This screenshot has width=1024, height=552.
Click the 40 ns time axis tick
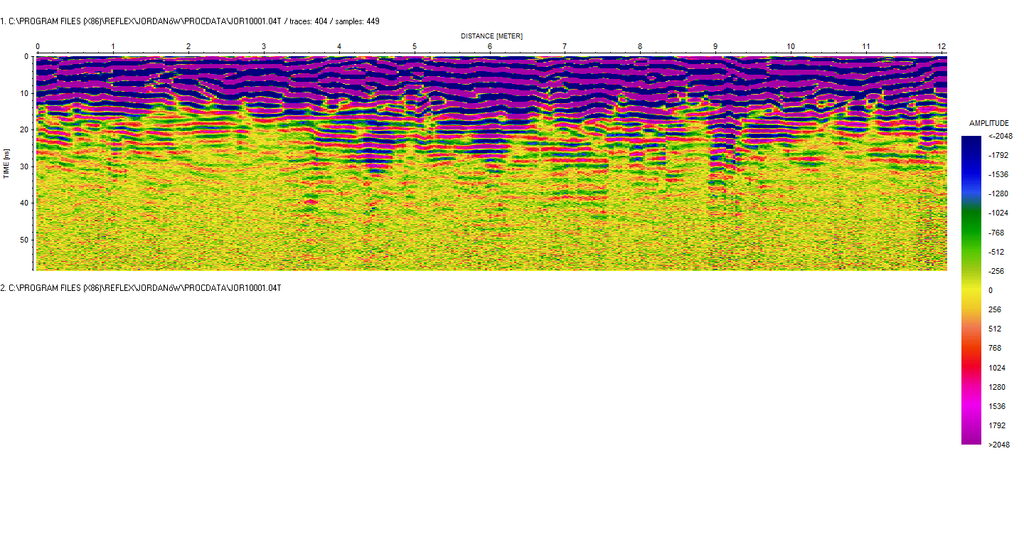(x=25, y=203)
